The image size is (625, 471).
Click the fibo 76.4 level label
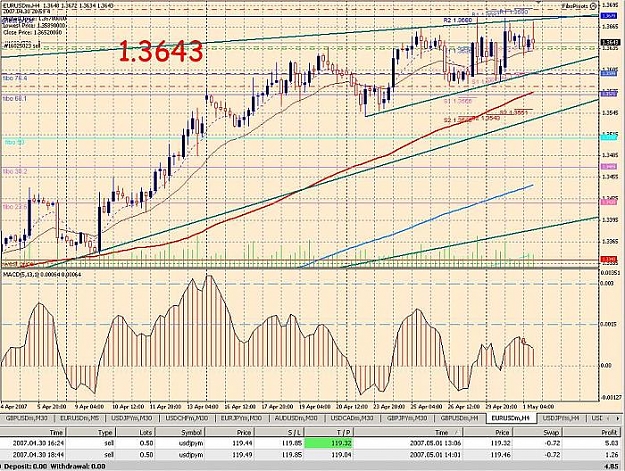15,78
